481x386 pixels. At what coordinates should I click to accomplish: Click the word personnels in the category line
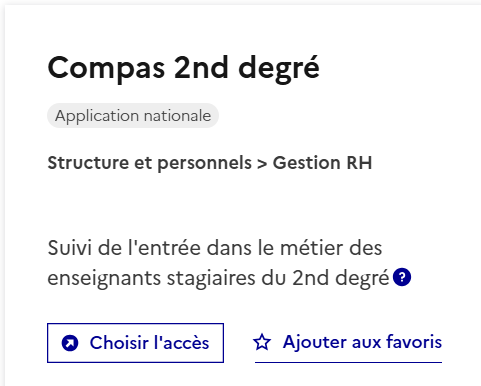pos(205,164)
